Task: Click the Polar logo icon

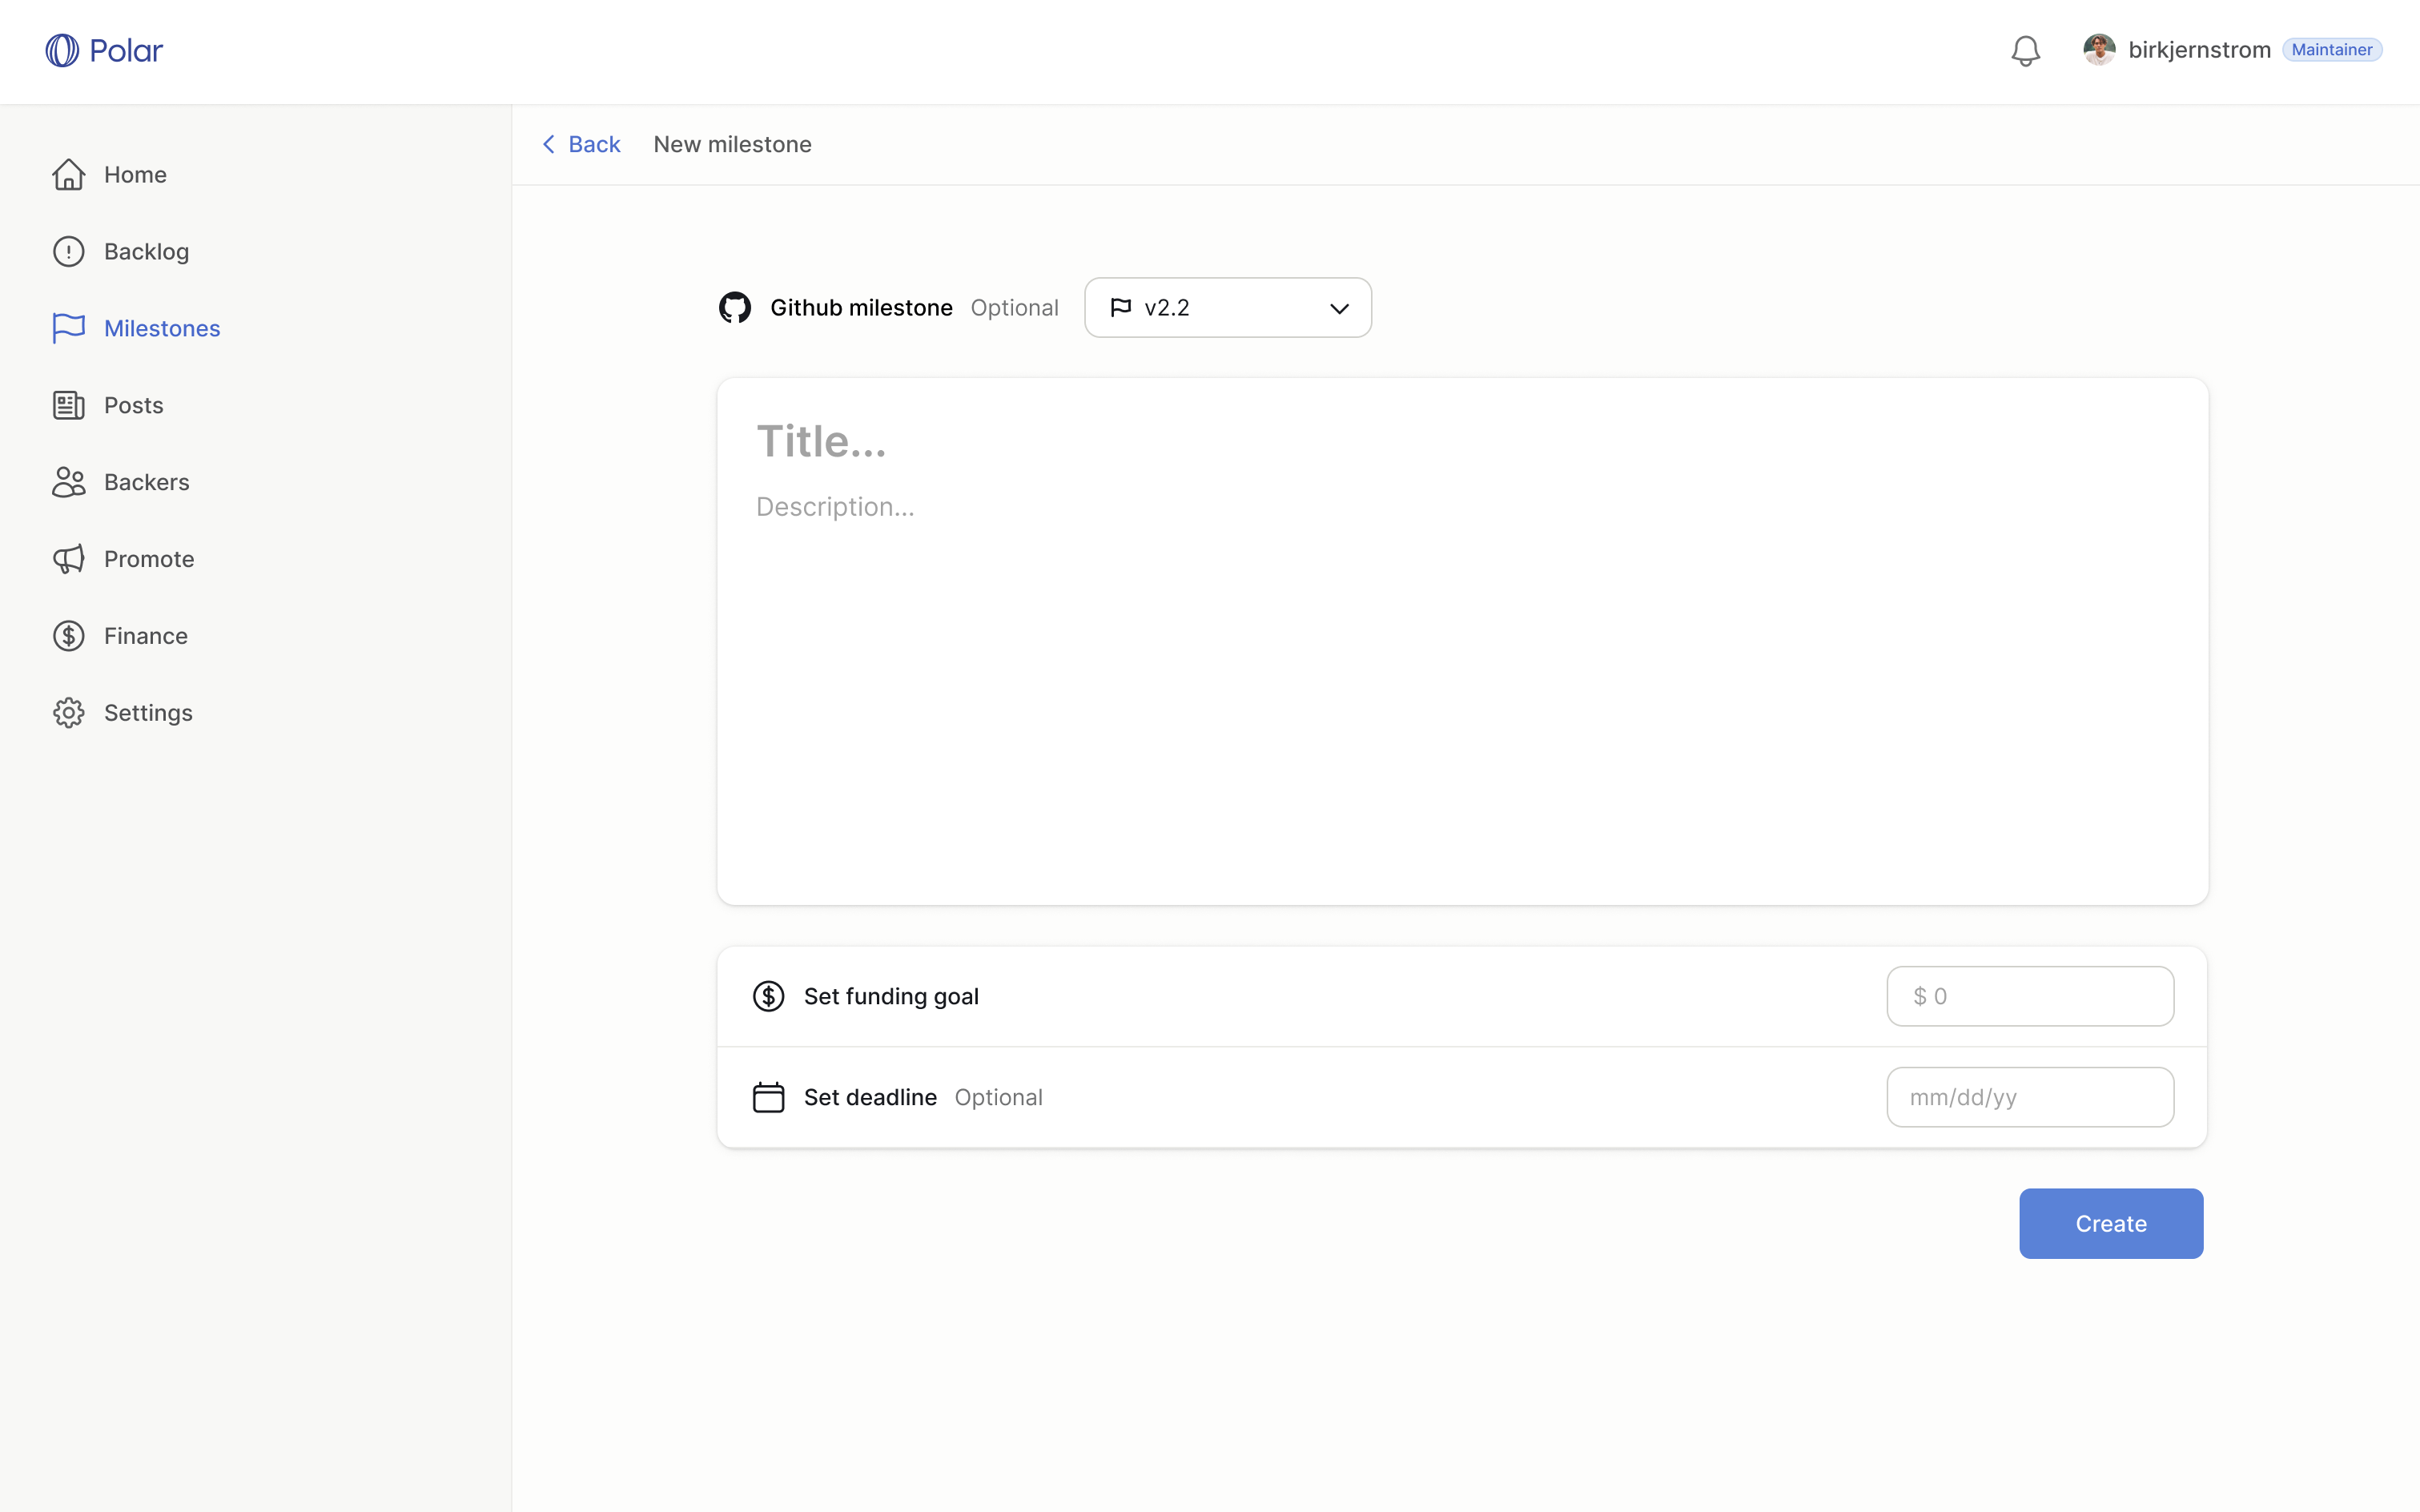Action: point(62,50)
